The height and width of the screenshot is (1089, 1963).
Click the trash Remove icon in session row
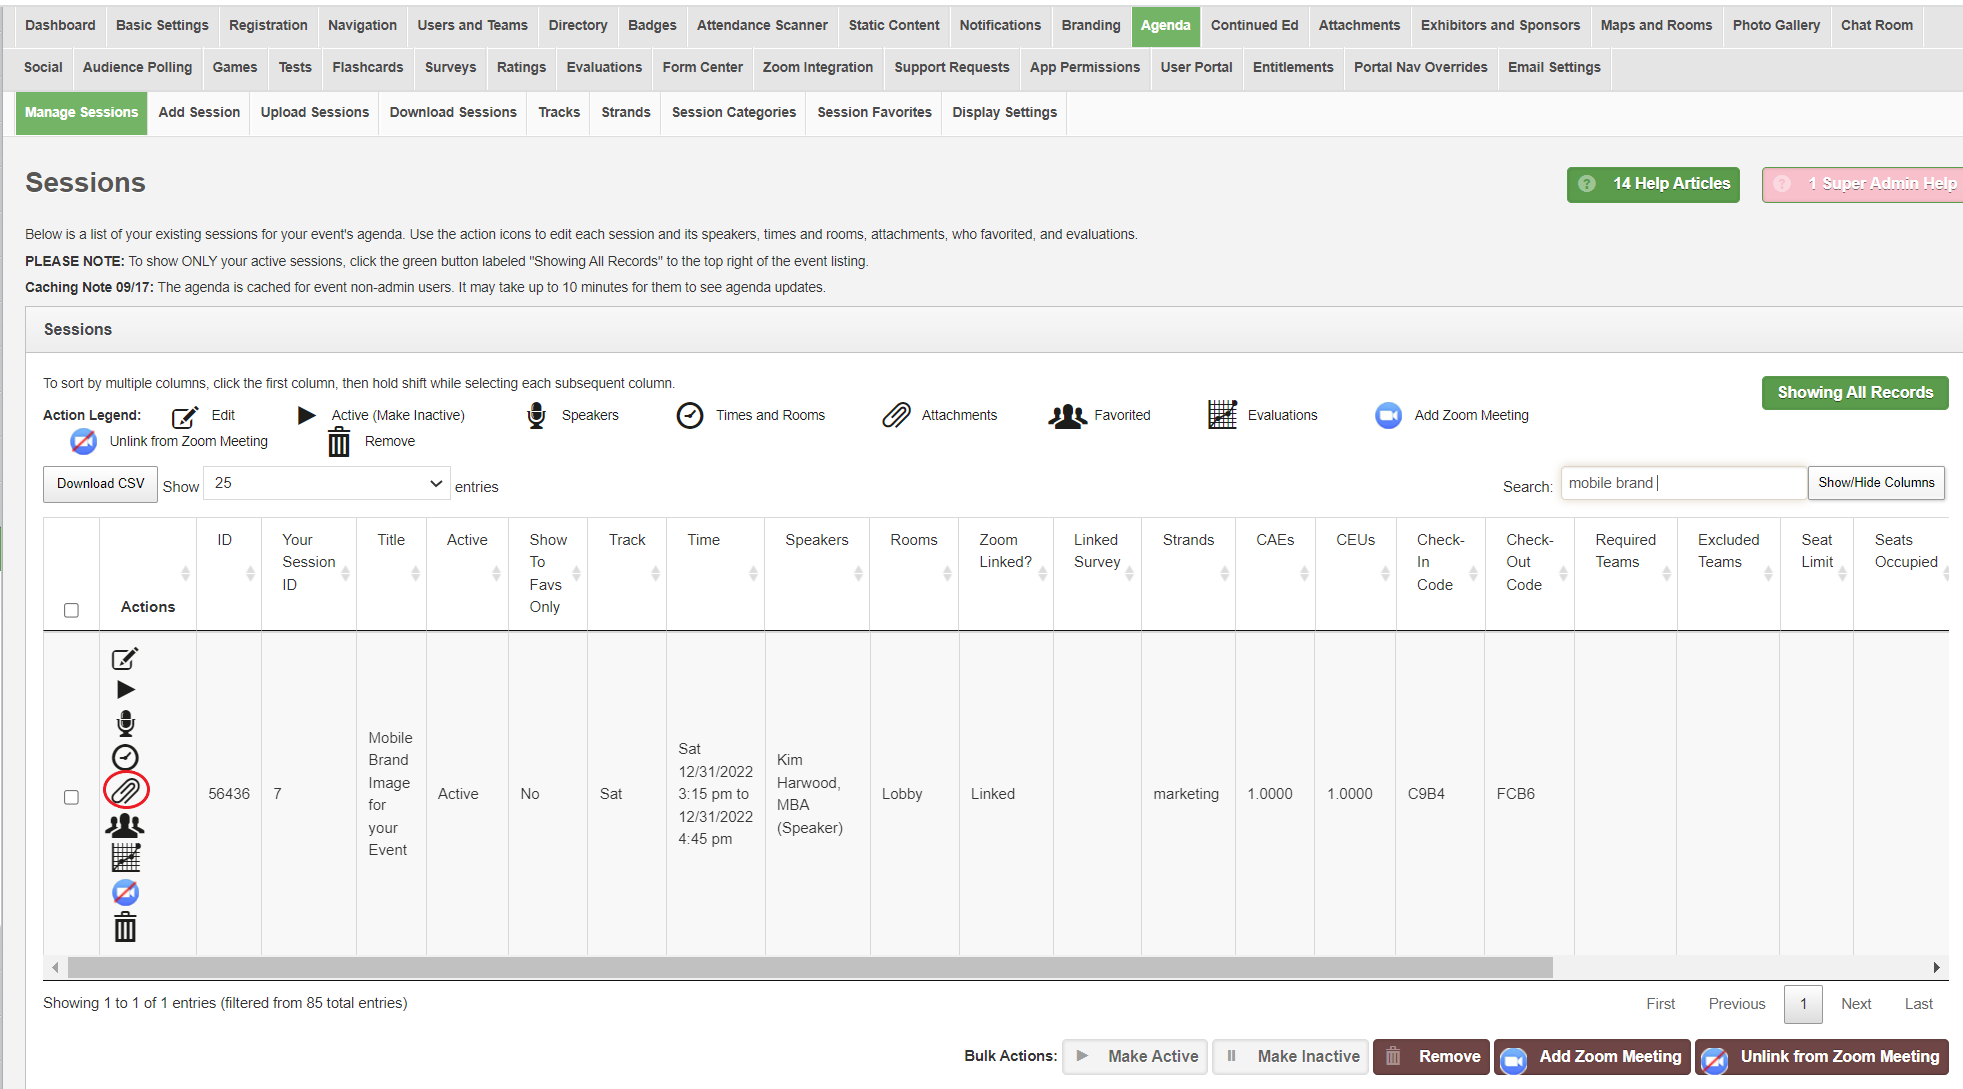[125, 927]
